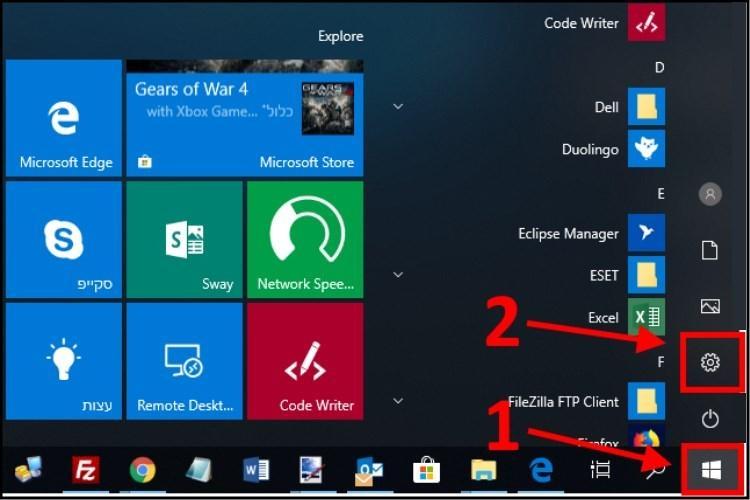Screen dimensions: 750x500
Task: Open the Network Speed tile
Action: pos(305,239)
